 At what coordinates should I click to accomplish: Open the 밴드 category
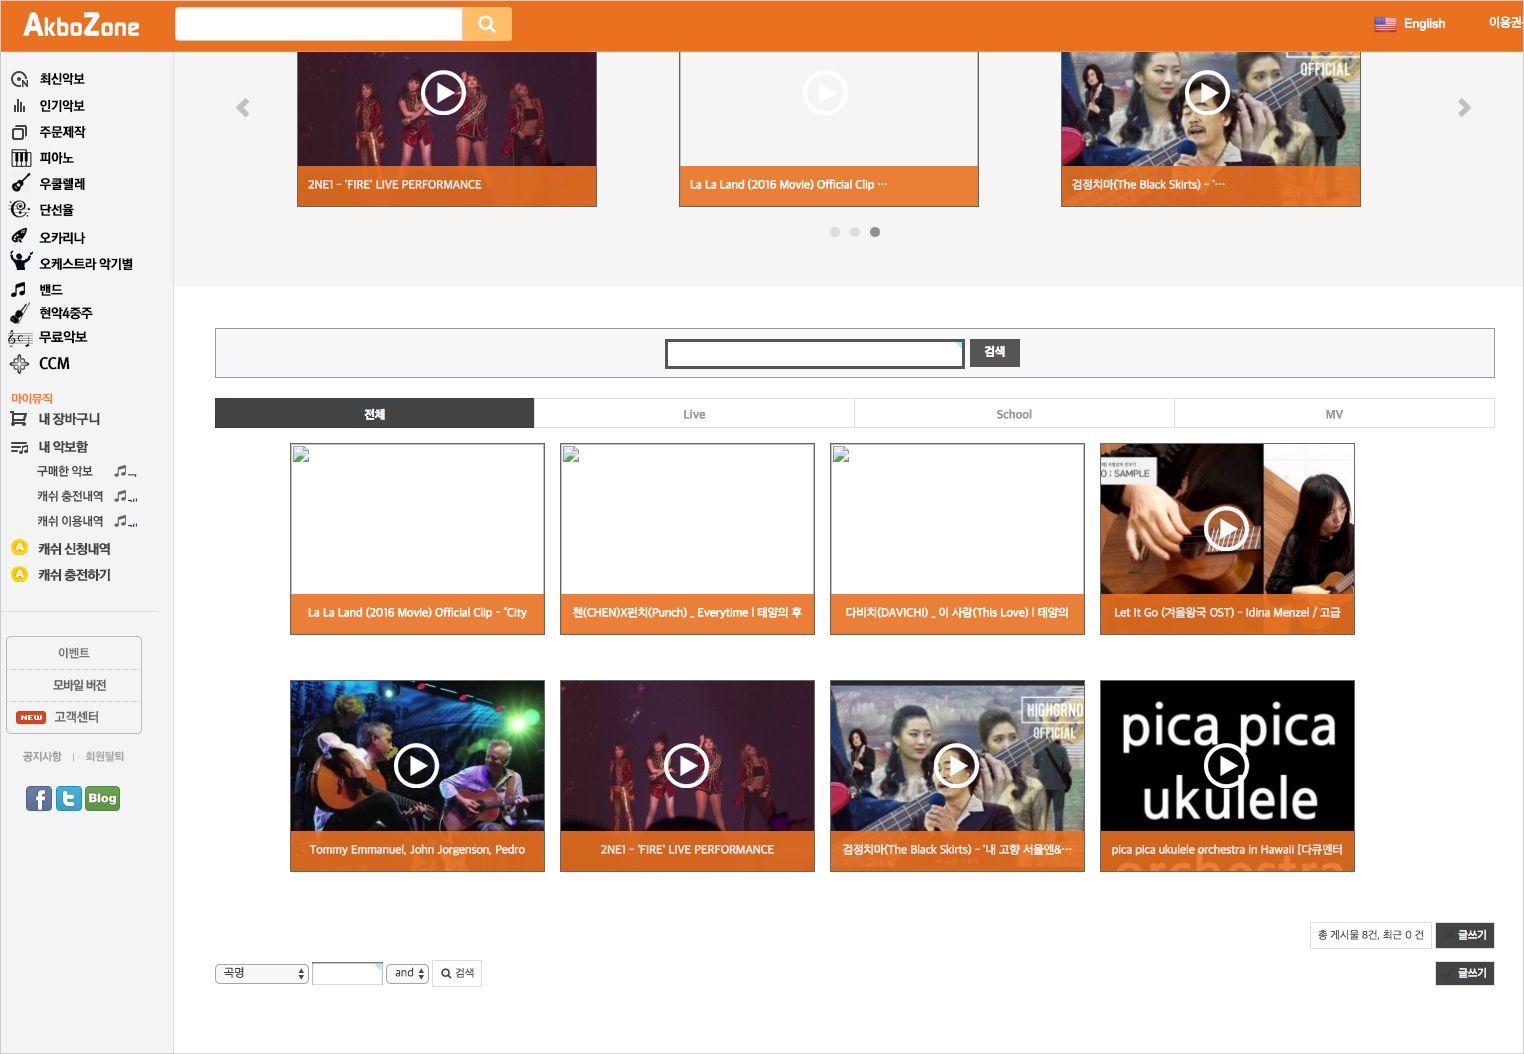click(x=50, y=289)
